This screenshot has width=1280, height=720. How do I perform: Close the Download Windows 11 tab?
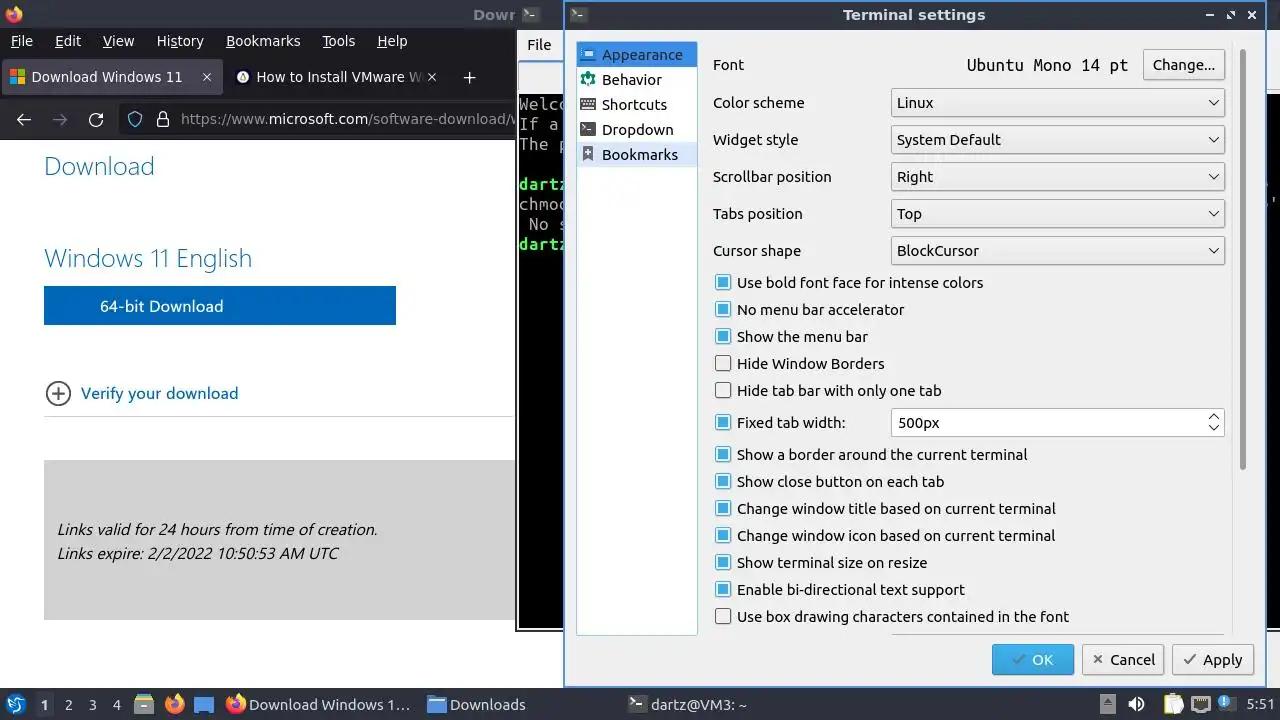pyautogui.click(x=207, y=77)
